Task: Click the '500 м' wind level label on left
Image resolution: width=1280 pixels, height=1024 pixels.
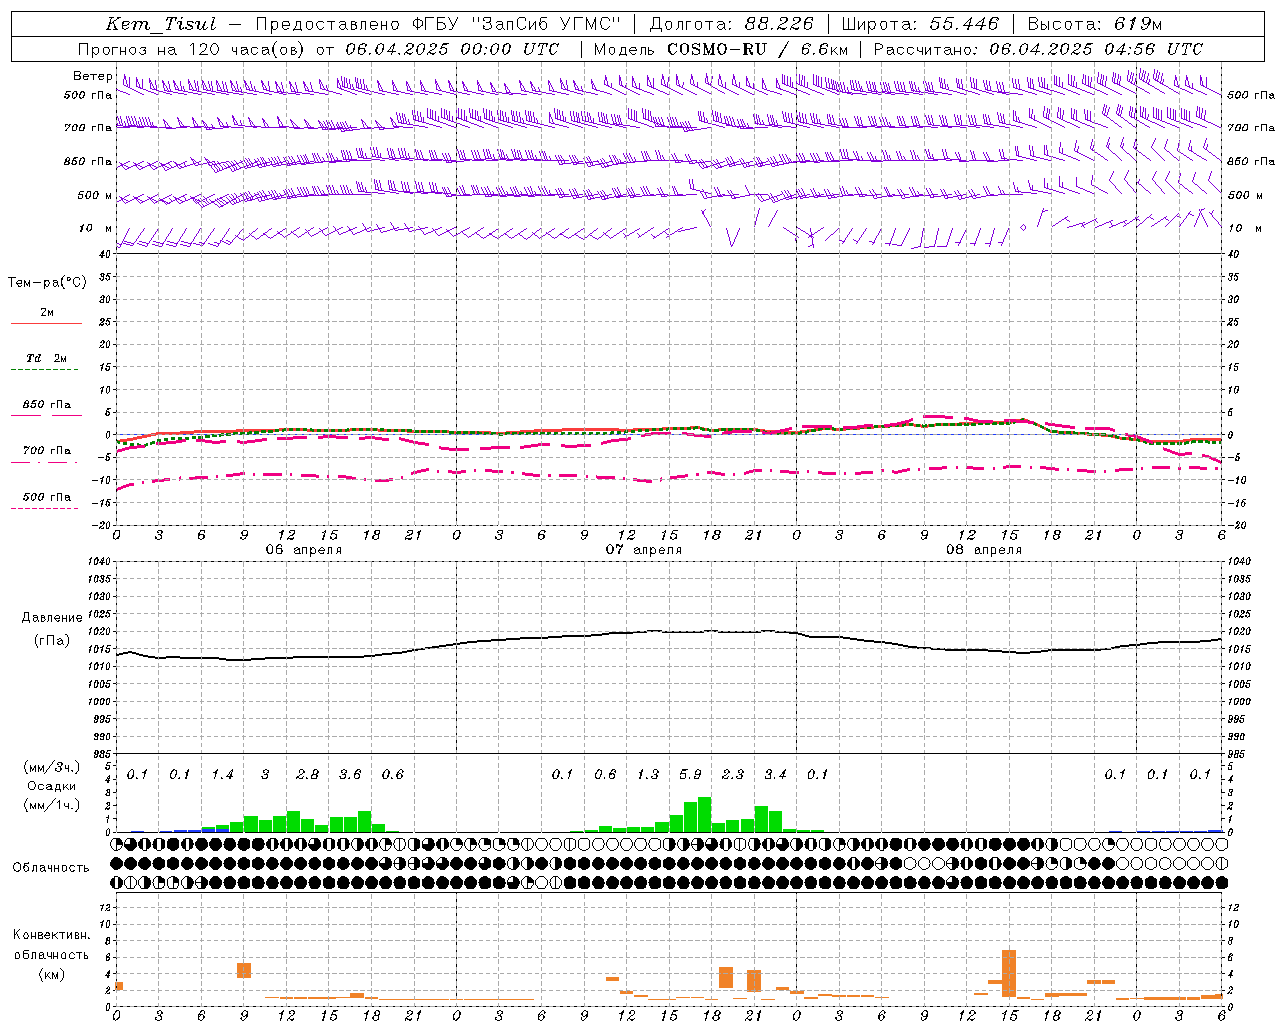Action: click(95, 195)
